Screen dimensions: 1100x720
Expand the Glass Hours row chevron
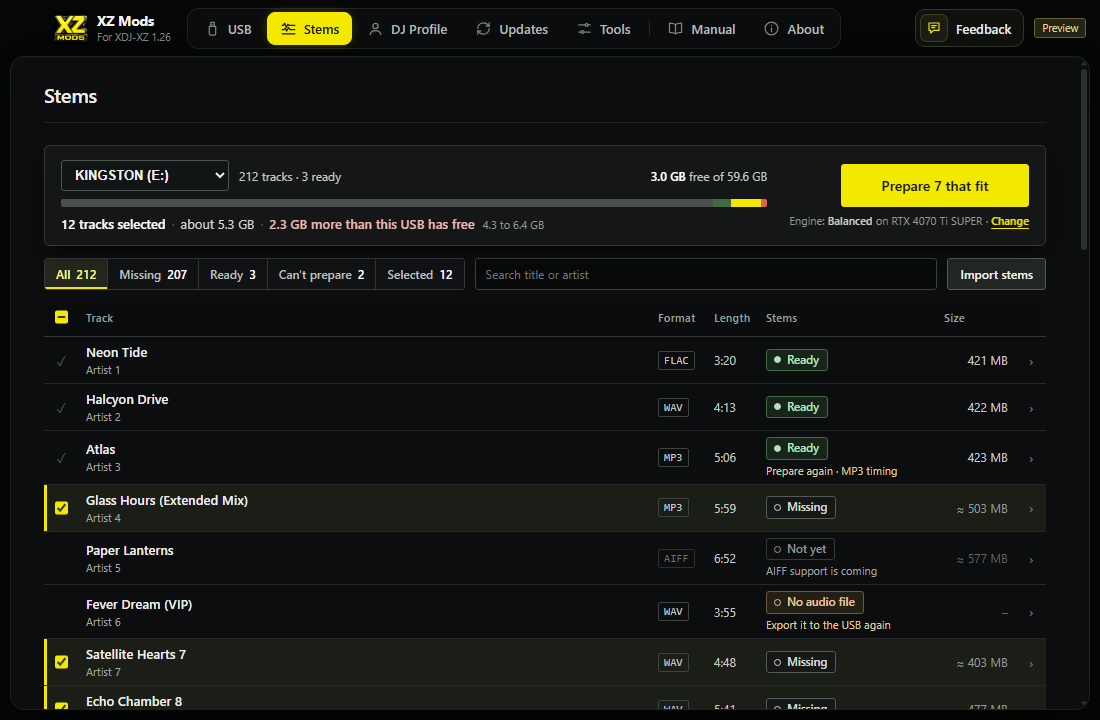[x=1031, y=509]
